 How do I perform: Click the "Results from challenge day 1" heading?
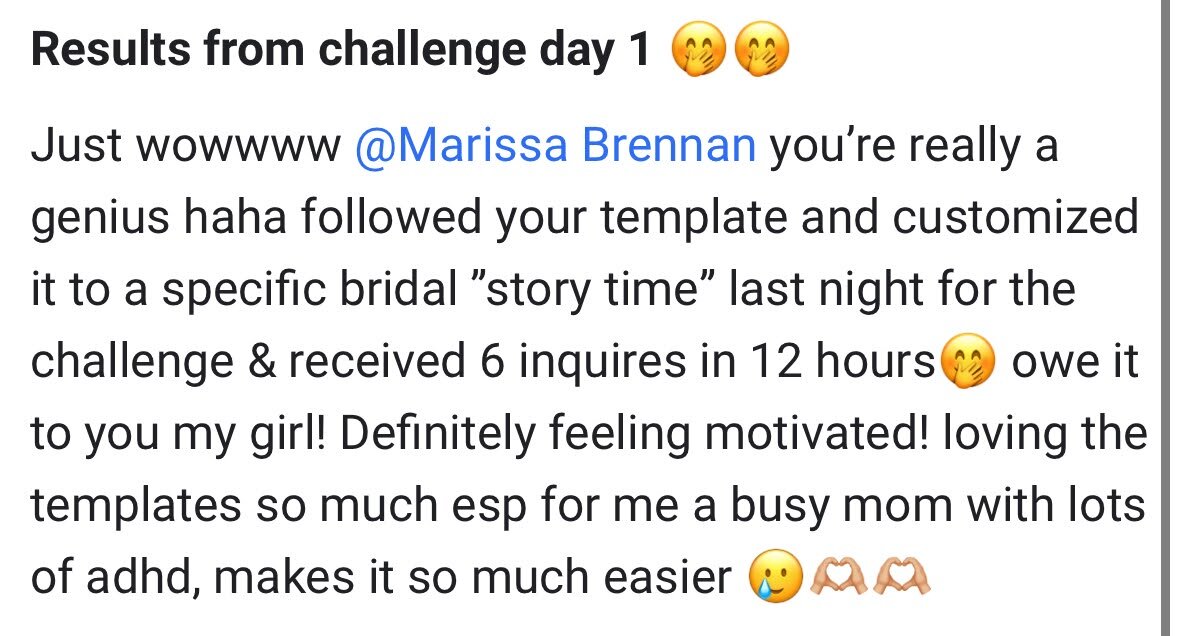pos(341,50)
